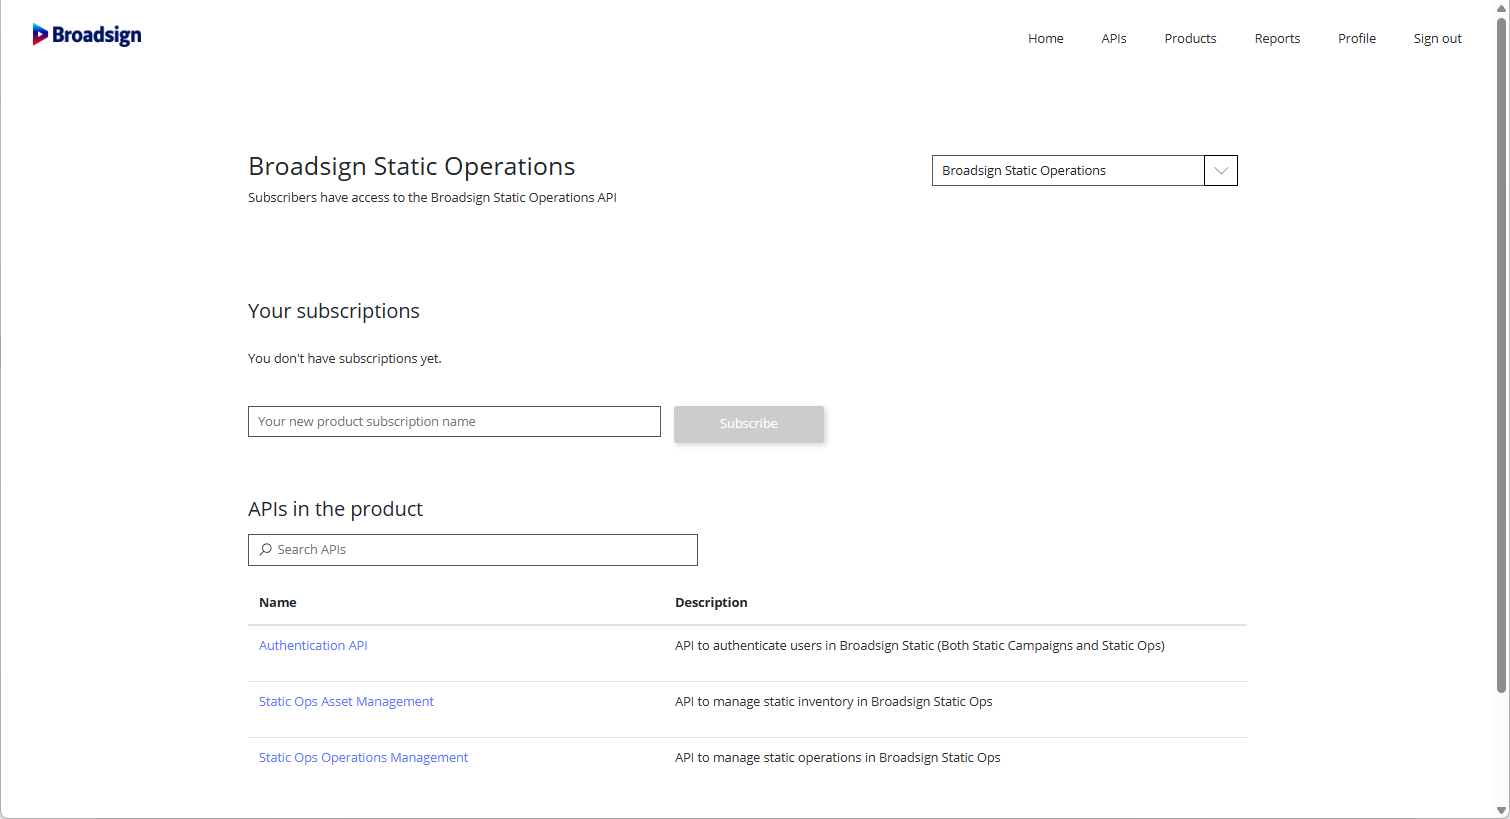This screenshot has height=819, width=1510.
Task: Click the Name column header
Action: click(278, 602)
